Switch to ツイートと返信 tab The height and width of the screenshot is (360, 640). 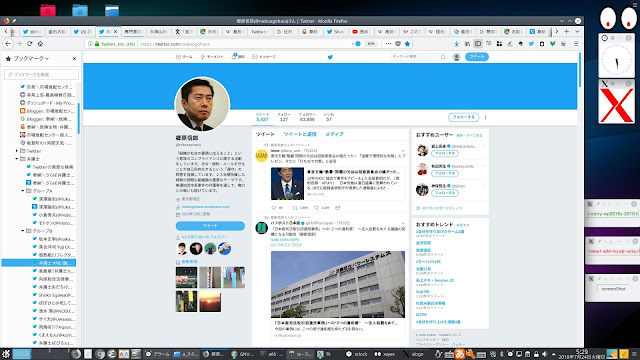[x=300, y=134]
